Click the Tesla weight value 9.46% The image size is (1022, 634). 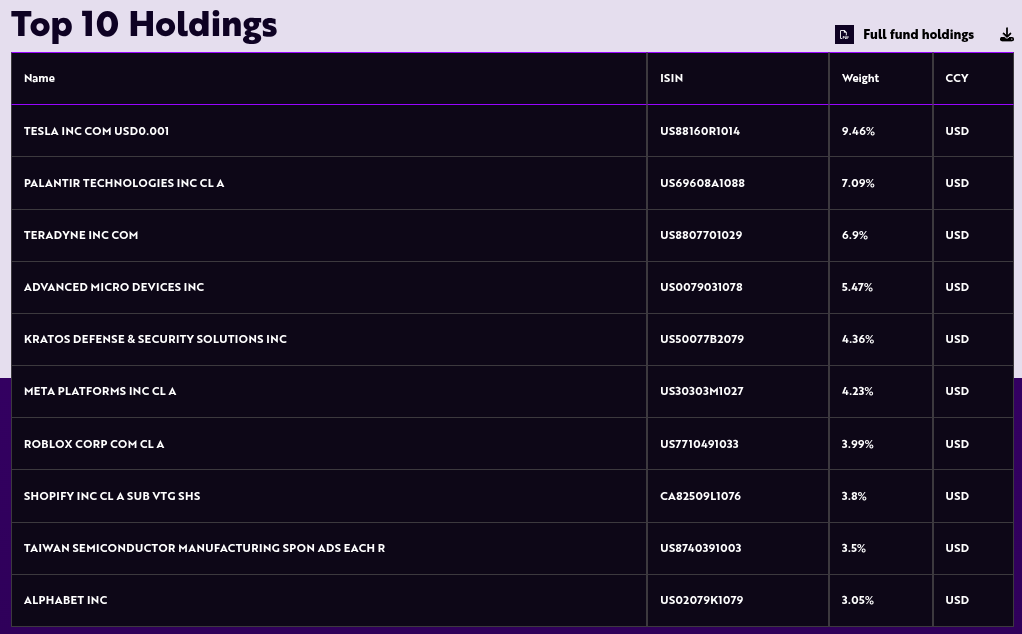858,131
